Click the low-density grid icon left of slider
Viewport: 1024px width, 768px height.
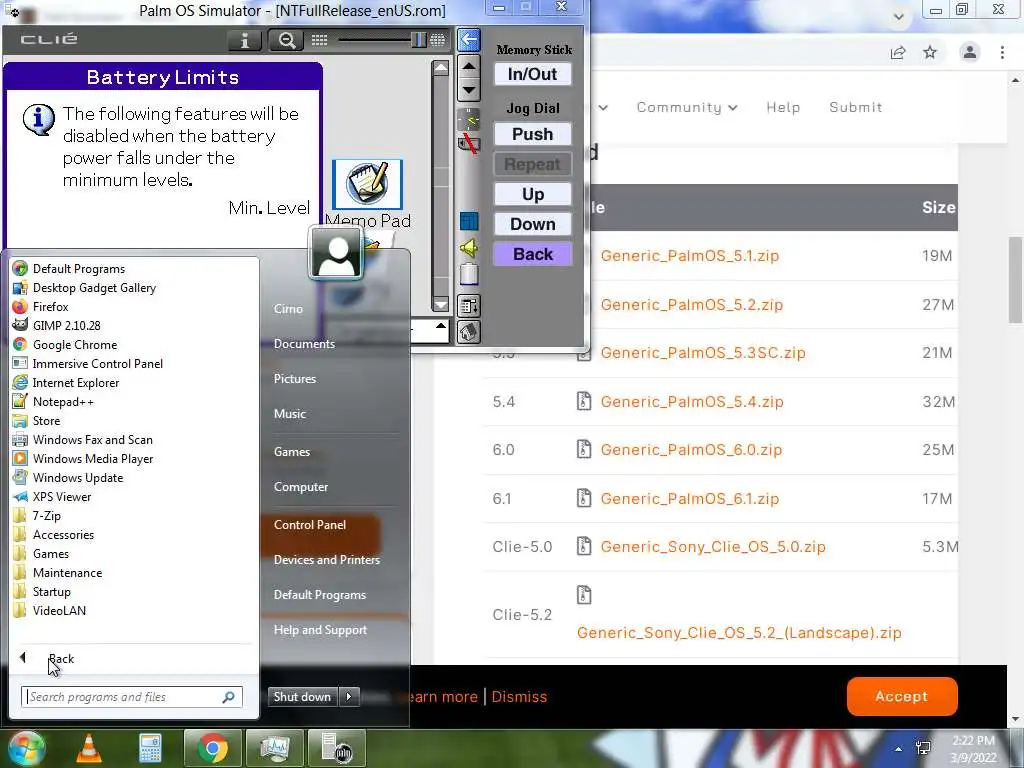(x=319, y=40)
